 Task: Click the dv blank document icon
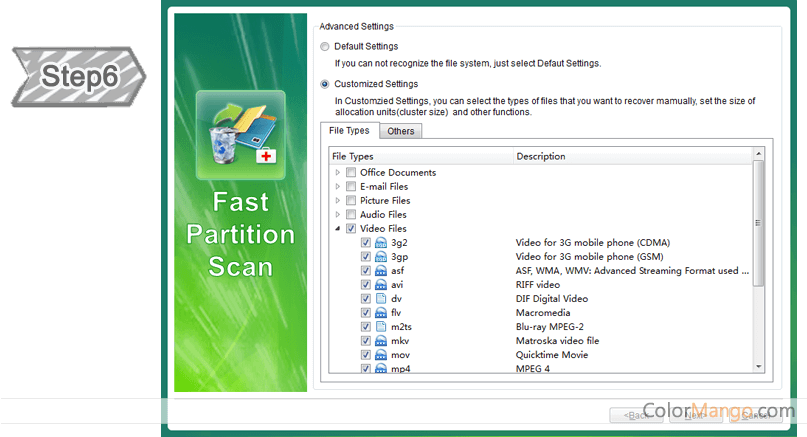tap(380, 299)
